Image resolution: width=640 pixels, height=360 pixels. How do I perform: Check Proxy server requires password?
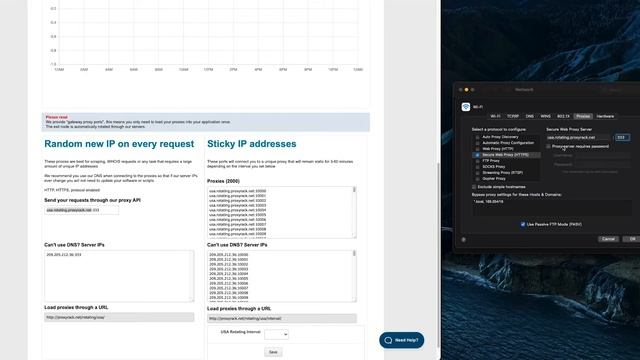click(549, 146)
